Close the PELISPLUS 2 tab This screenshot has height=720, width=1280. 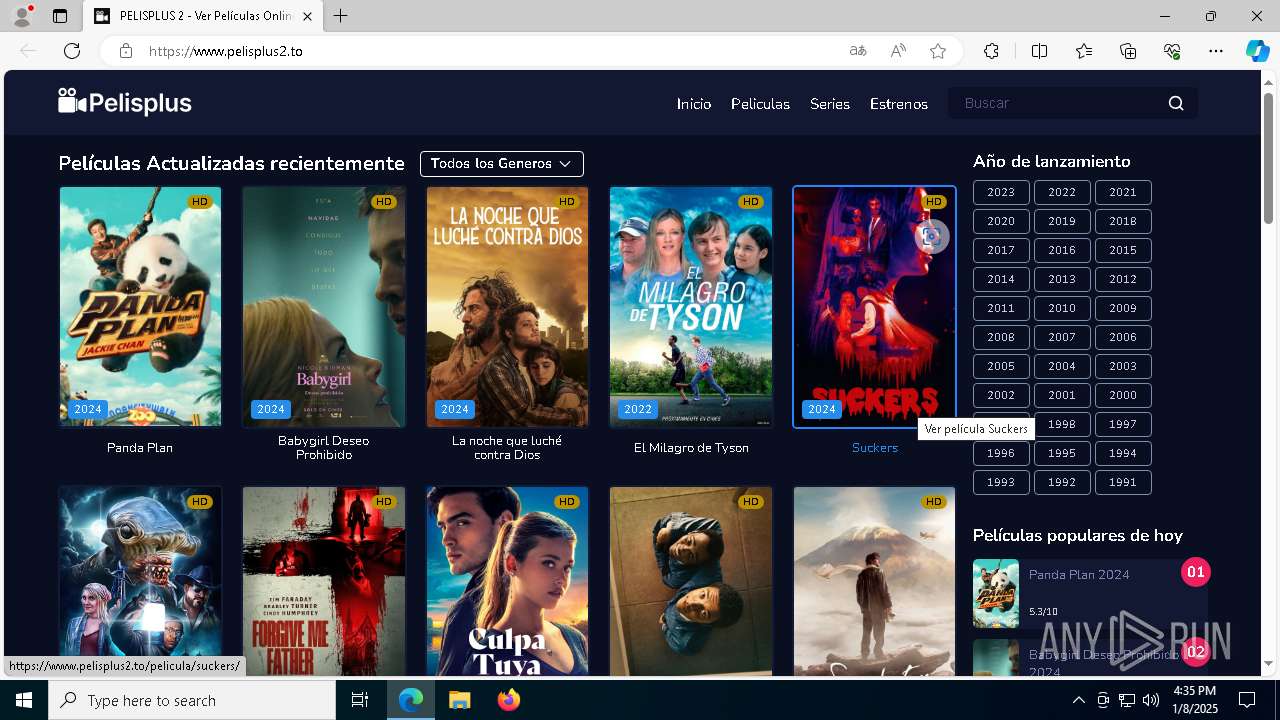pos(307,16)
